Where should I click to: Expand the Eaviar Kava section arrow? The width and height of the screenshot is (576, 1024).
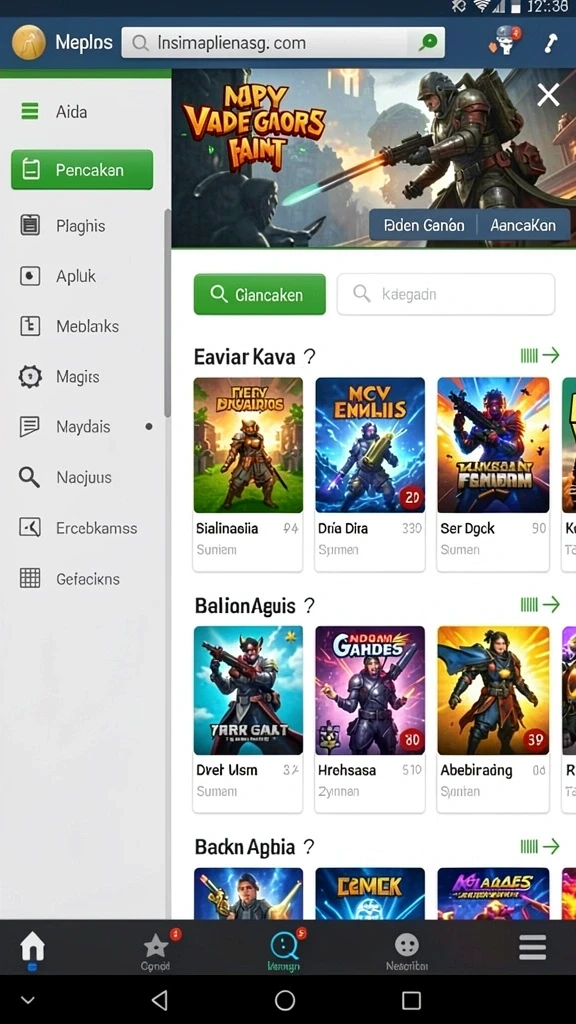click(x=540, y=355)
